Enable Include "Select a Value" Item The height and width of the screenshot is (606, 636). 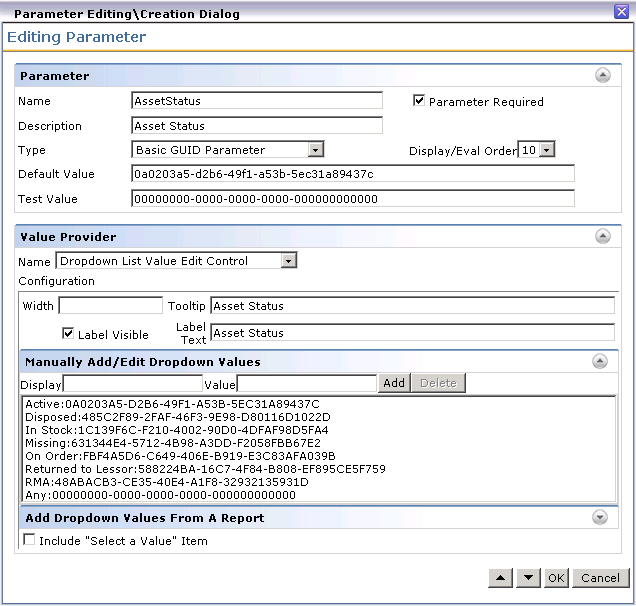pyautogui.click(x=28, y=541)
